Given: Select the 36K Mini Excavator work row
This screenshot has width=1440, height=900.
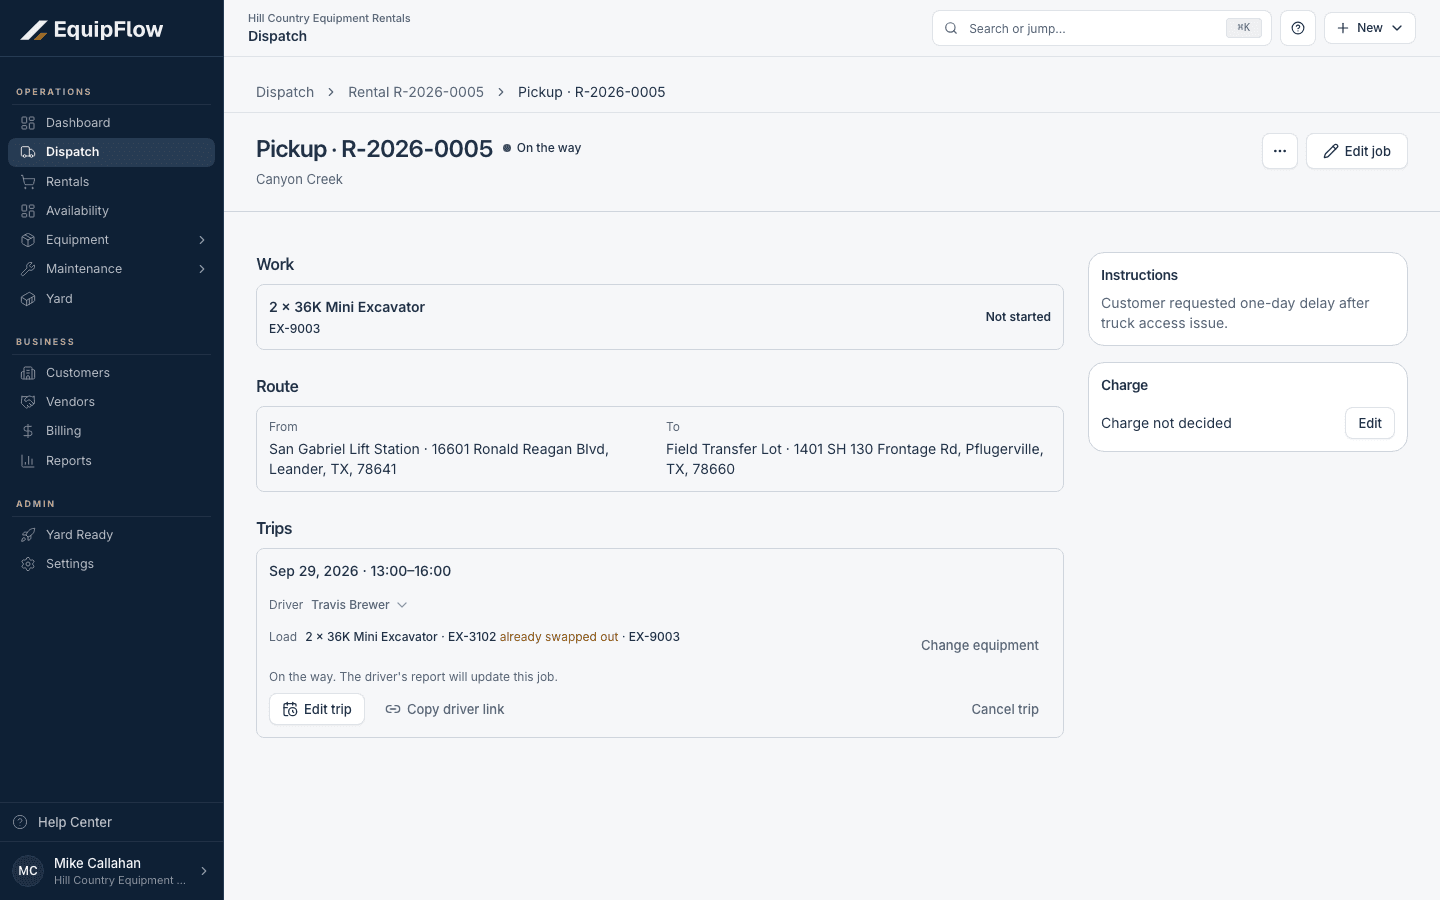Looking at the screenshot, I should pyautogui.click(x=660, y=317).
